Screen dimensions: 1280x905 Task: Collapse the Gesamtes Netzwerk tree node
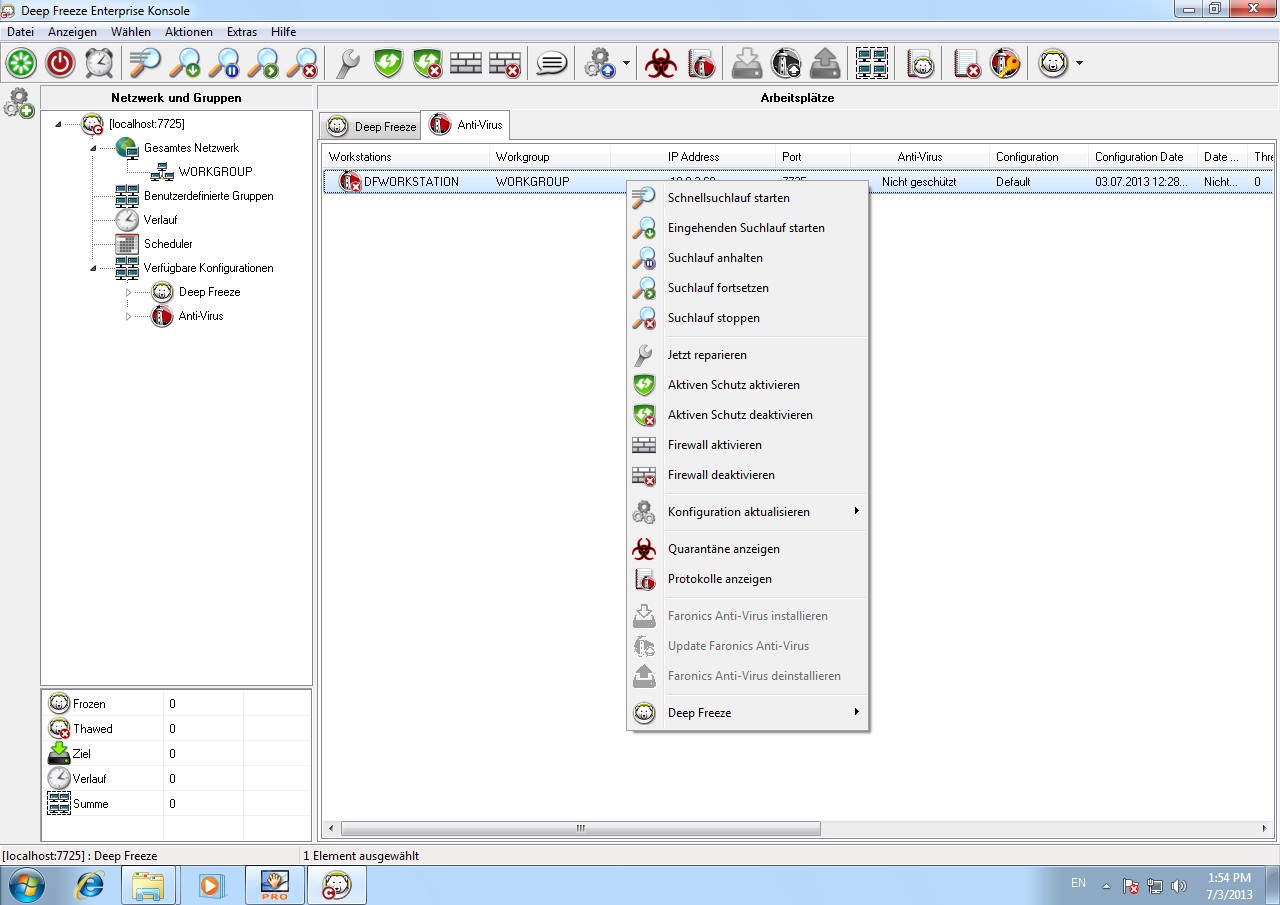(94, 148)
